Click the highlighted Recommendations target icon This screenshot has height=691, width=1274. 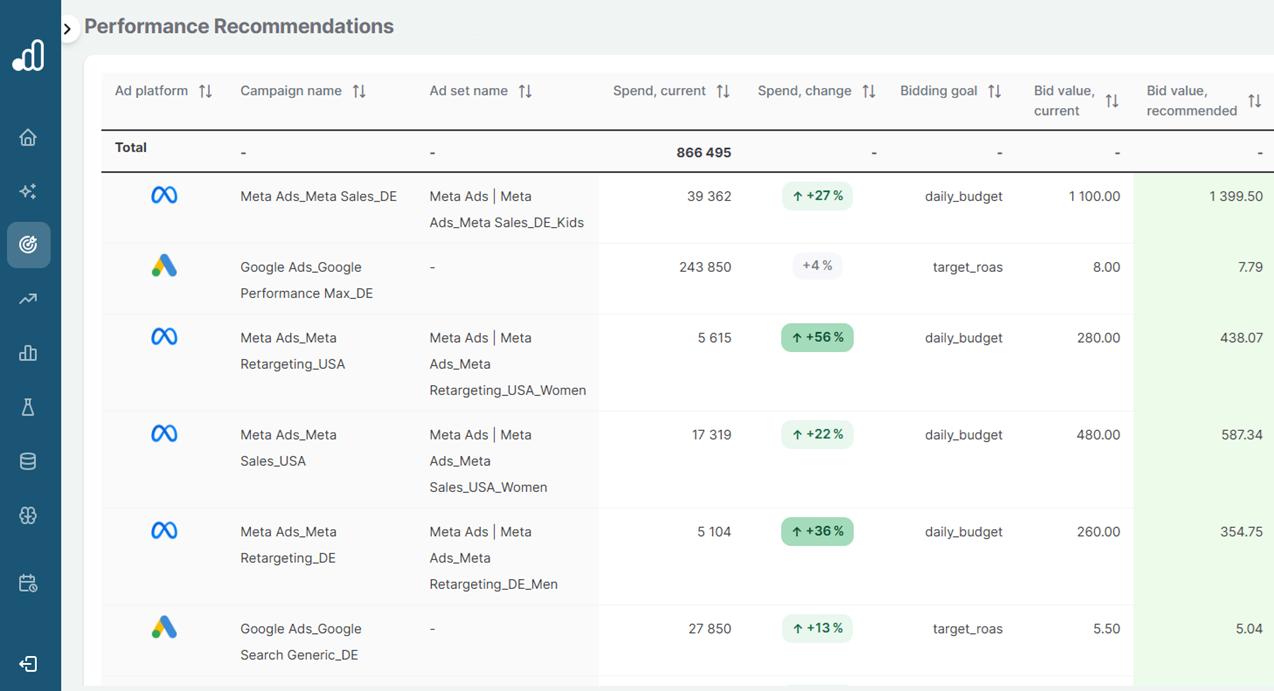[29, 245]
